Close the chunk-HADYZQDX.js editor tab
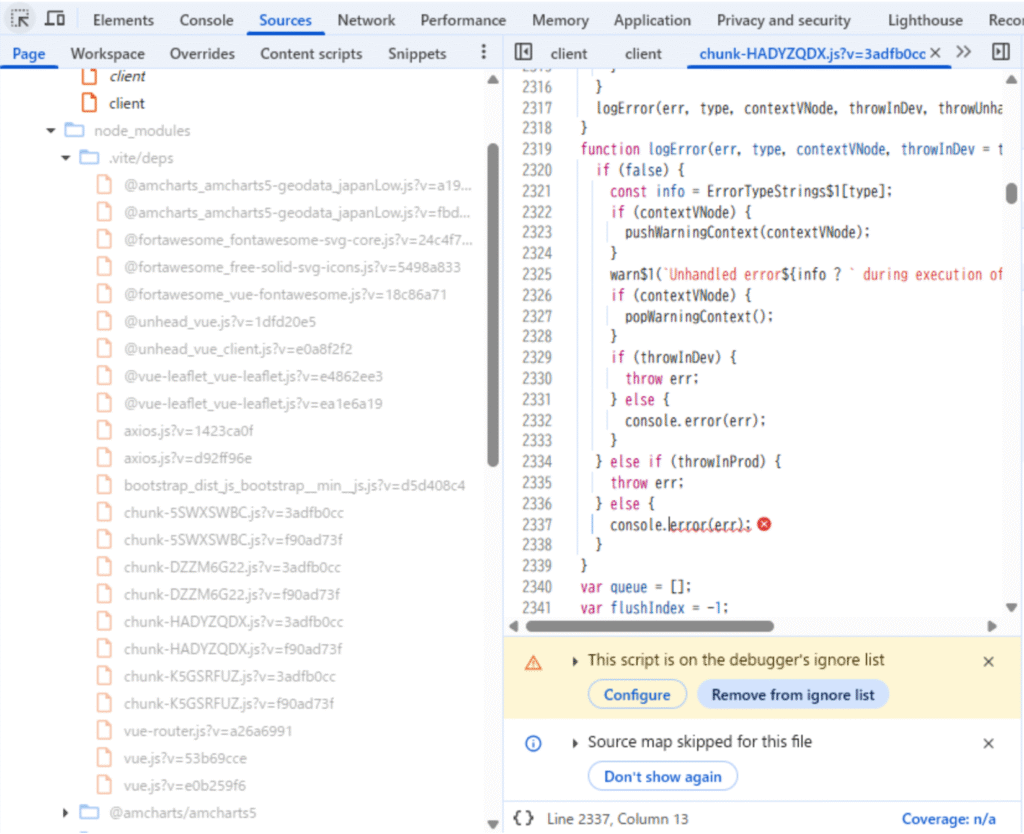 (935, 53)
